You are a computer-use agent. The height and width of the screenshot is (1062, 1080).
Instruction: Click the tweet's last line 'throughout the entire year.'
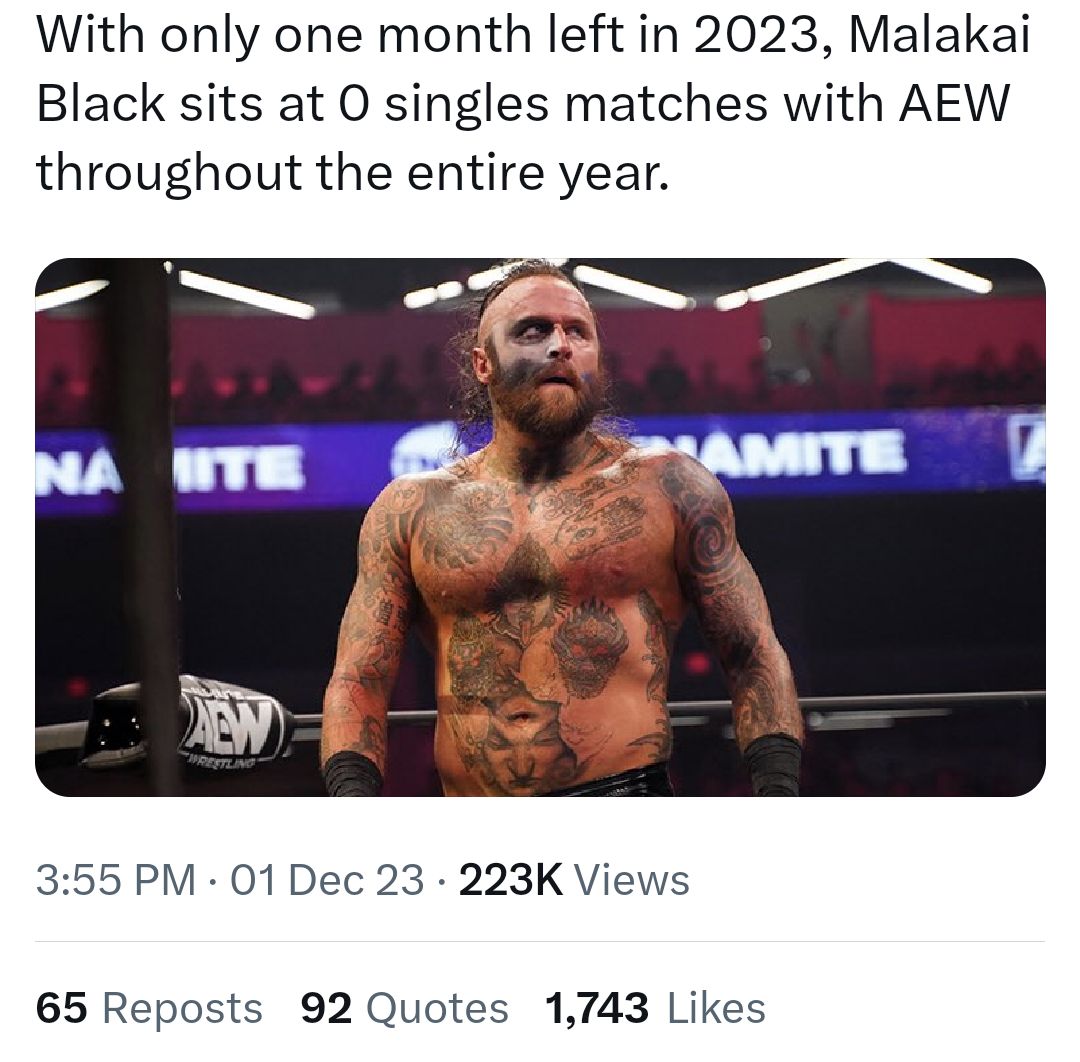350,174
